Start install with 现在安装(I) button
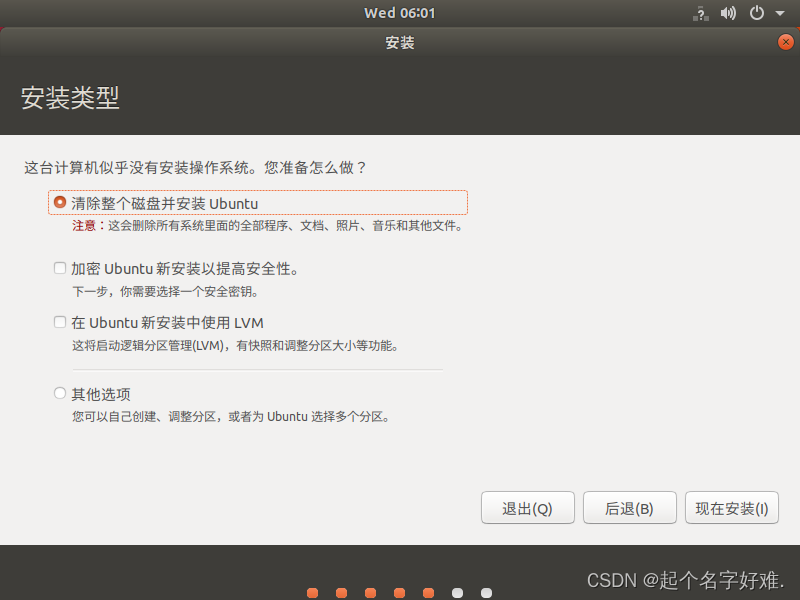The height and width of the screenshot is (600, 800). (732, 508)
